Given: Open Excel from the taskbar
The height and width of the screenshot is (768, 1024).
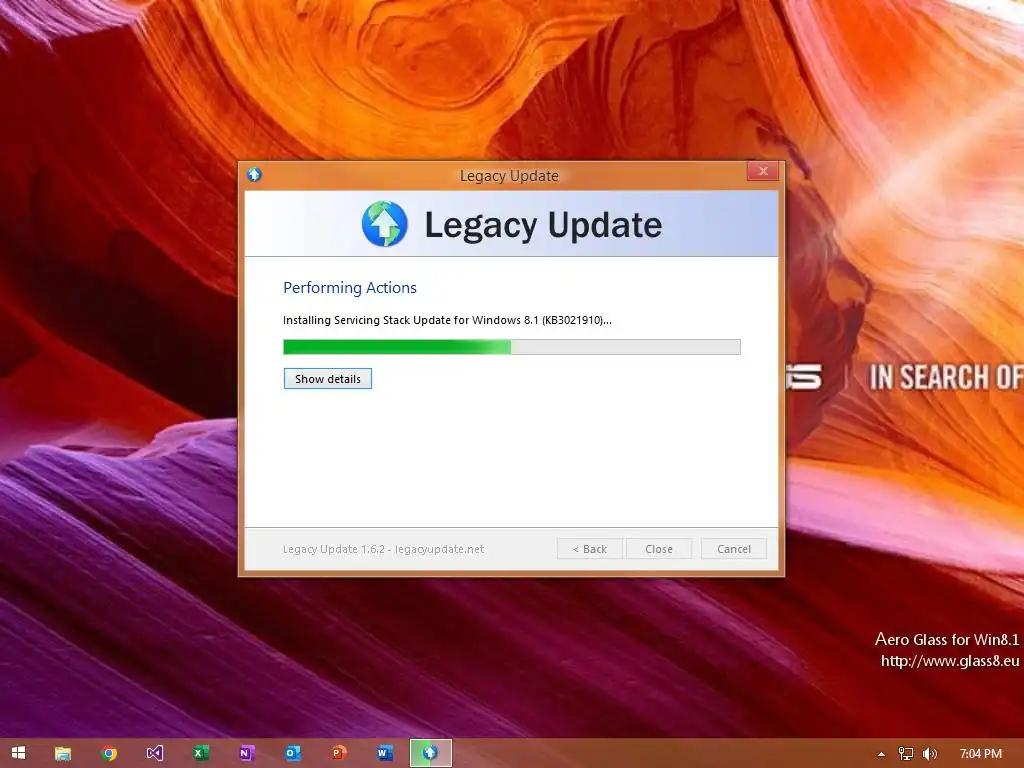Looking at the screenshot, I should [x=200, y=753].
